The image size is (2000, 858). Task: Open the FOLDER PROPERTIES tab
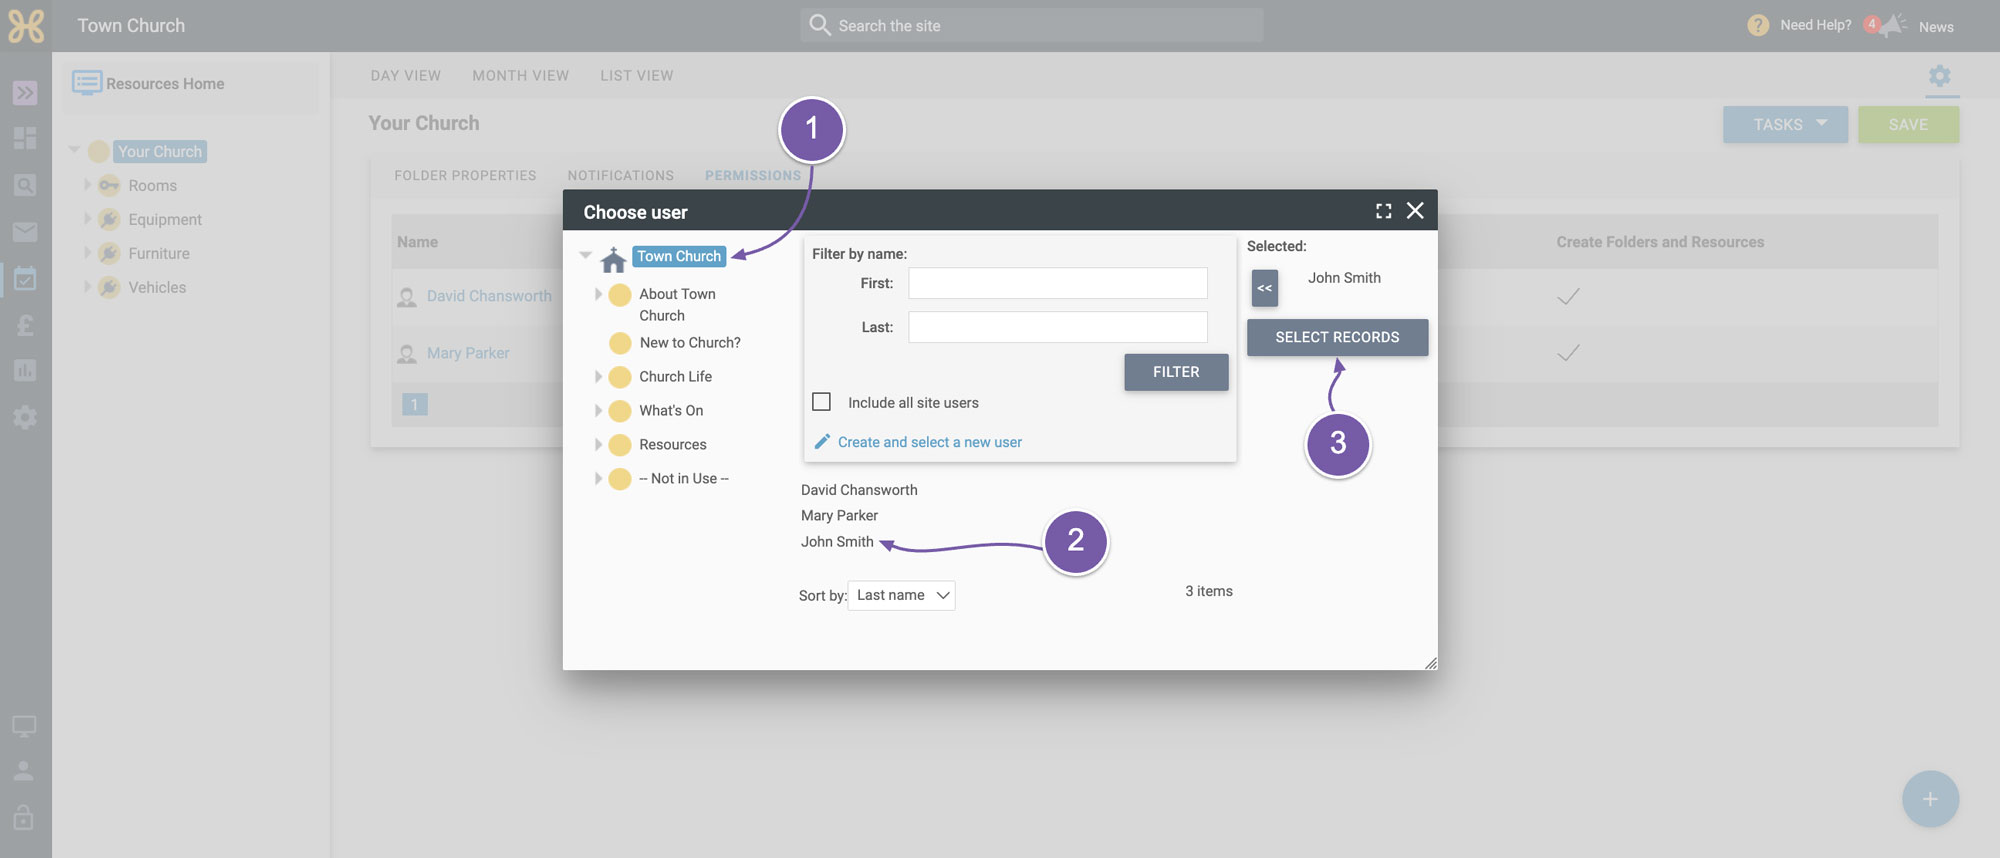pos(465,175)
